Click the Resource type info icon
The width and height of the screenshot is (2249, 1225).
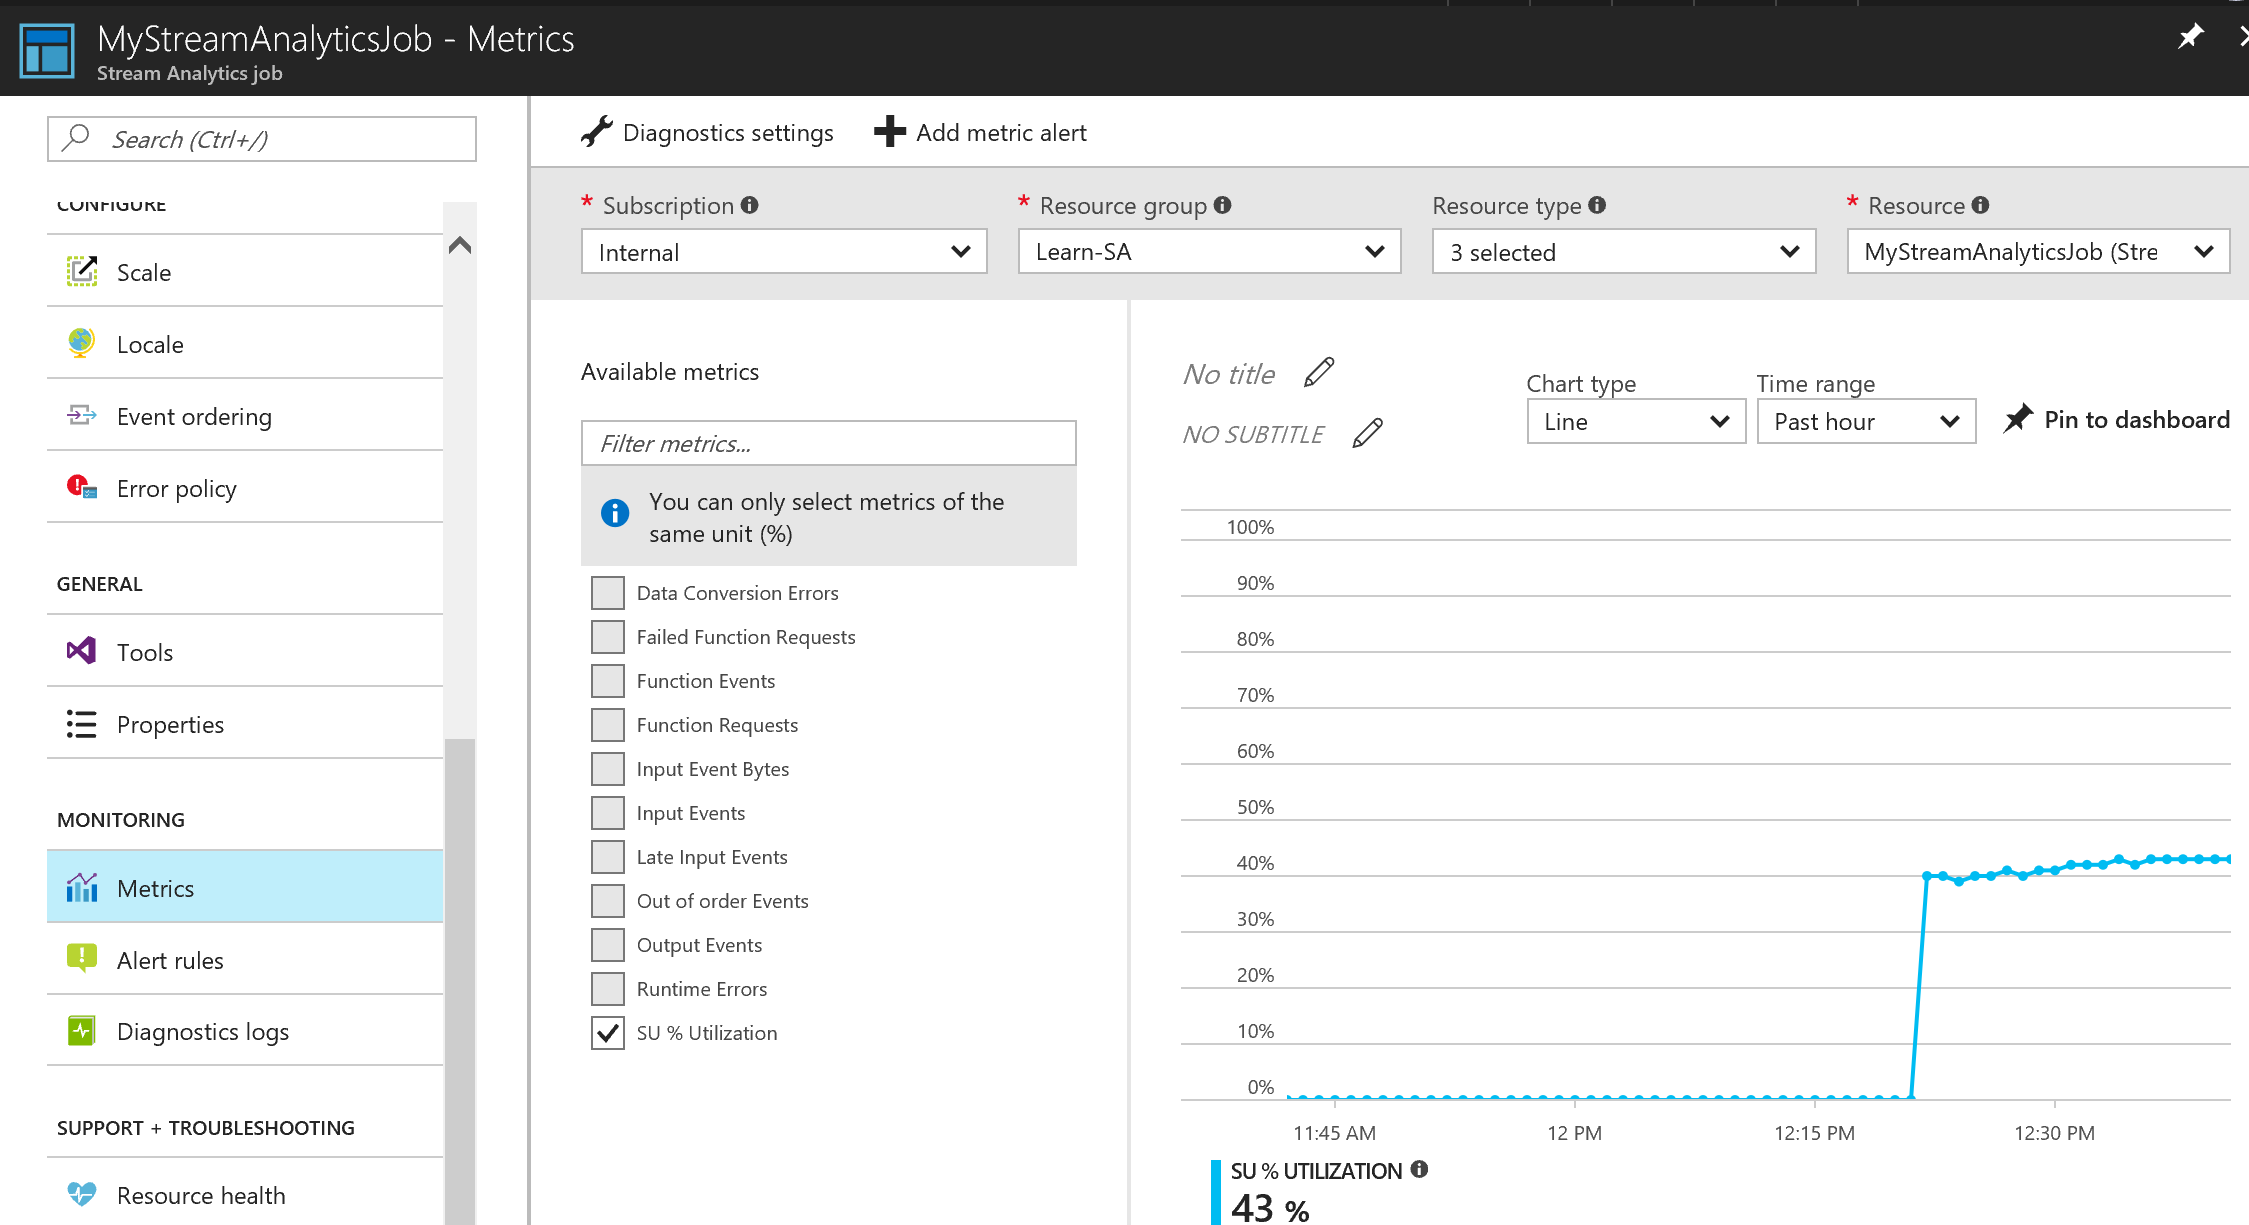[1597, 205]
